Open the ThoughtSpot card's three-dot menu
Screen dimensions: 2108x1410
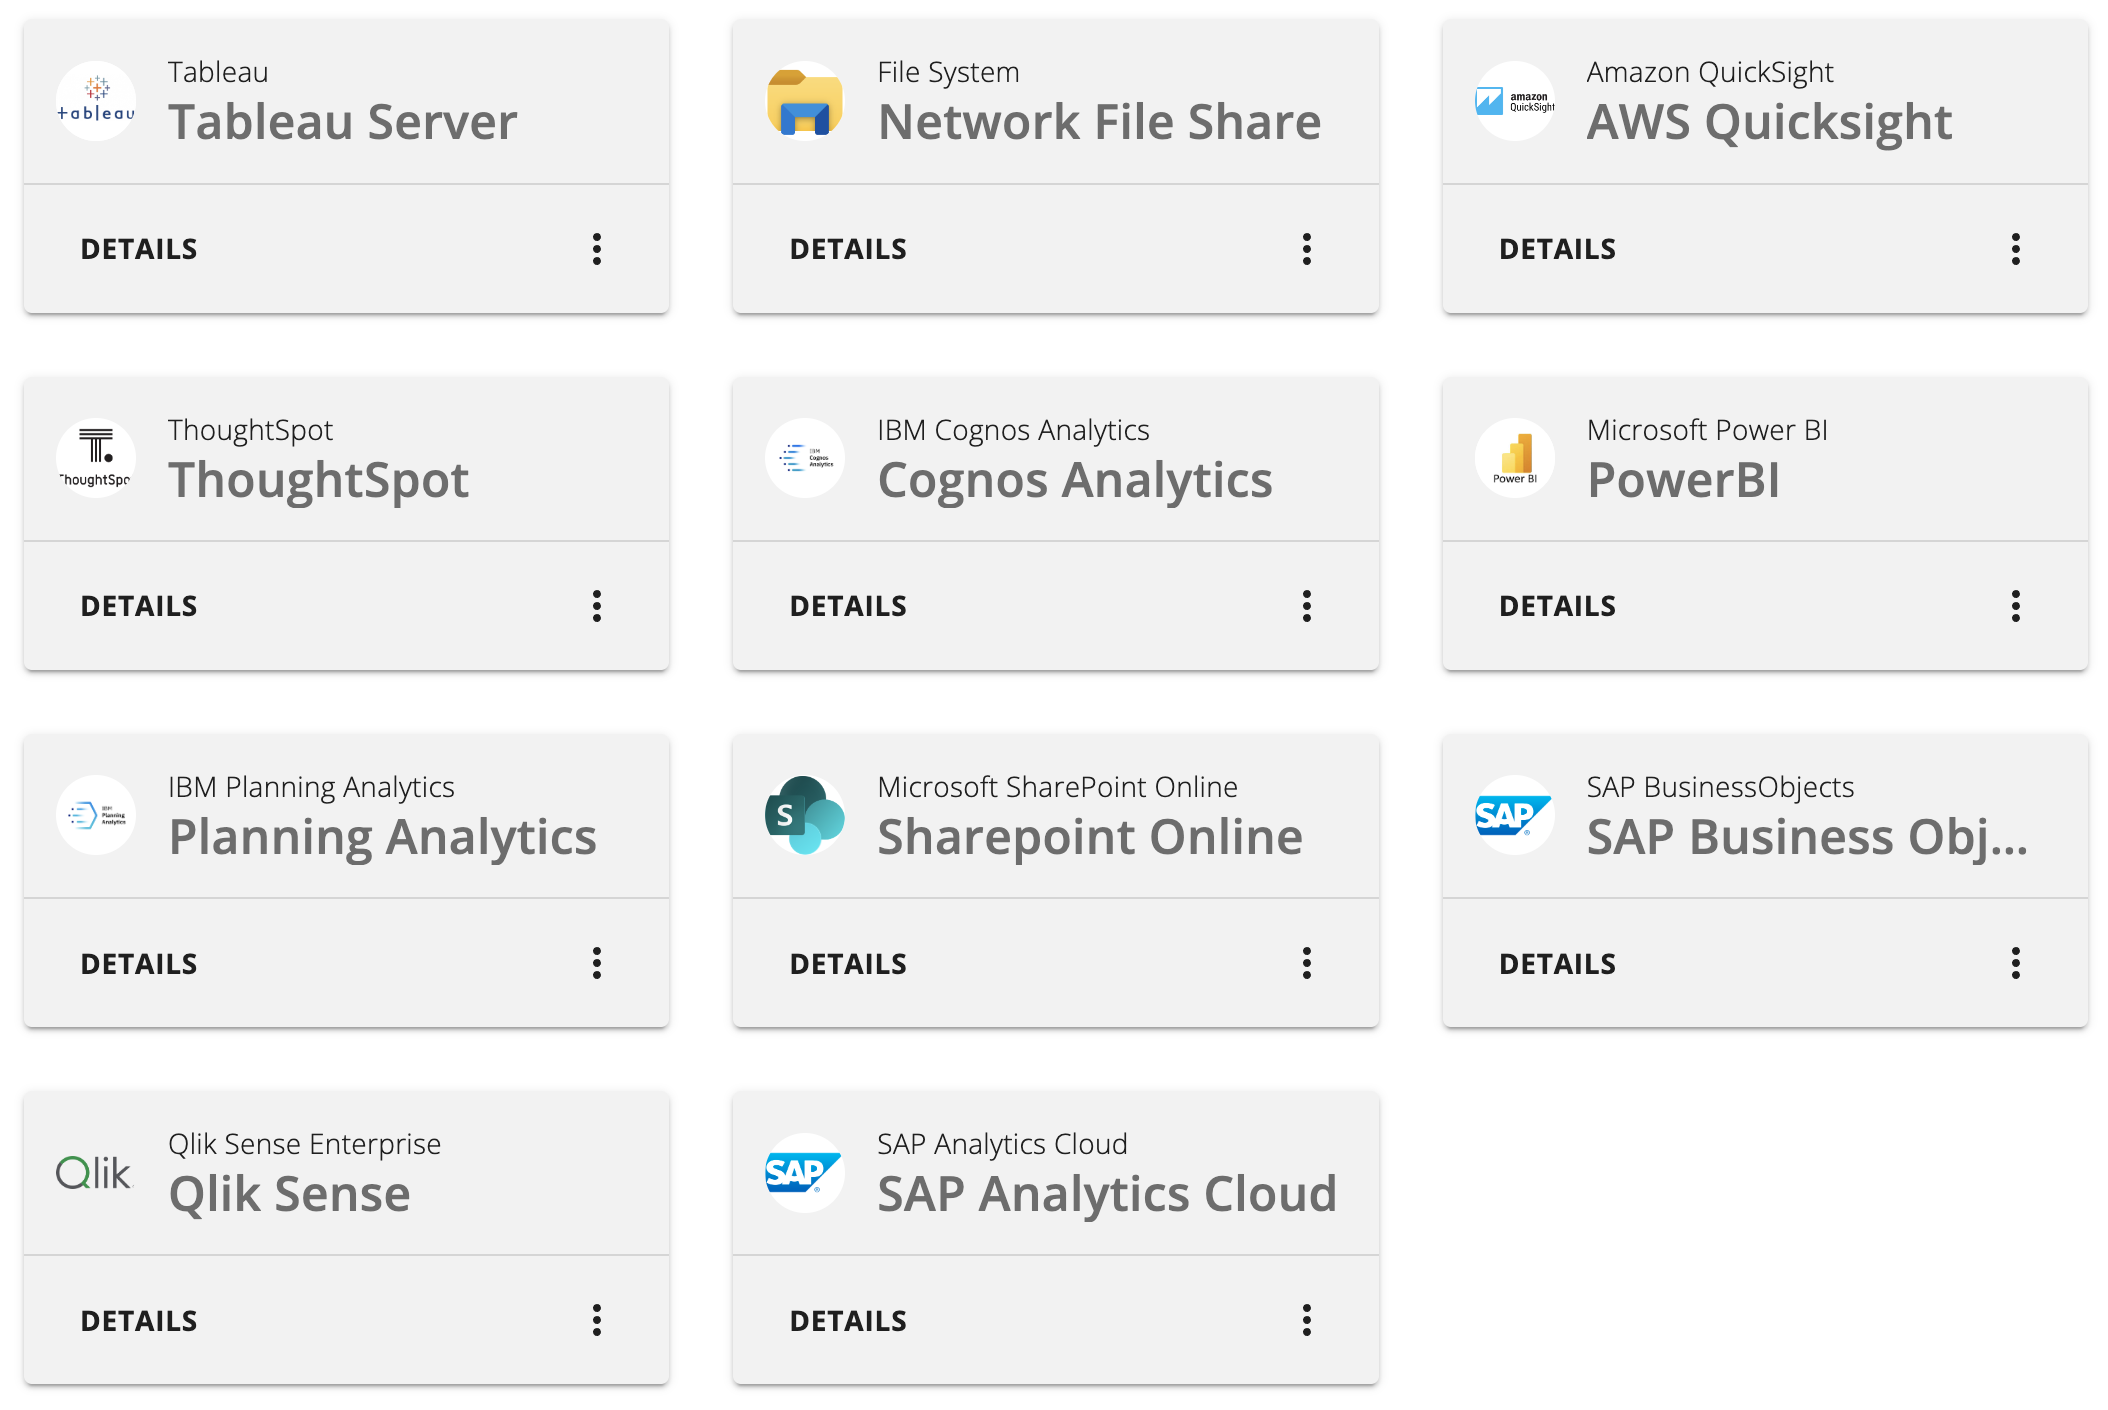[597, 606]
